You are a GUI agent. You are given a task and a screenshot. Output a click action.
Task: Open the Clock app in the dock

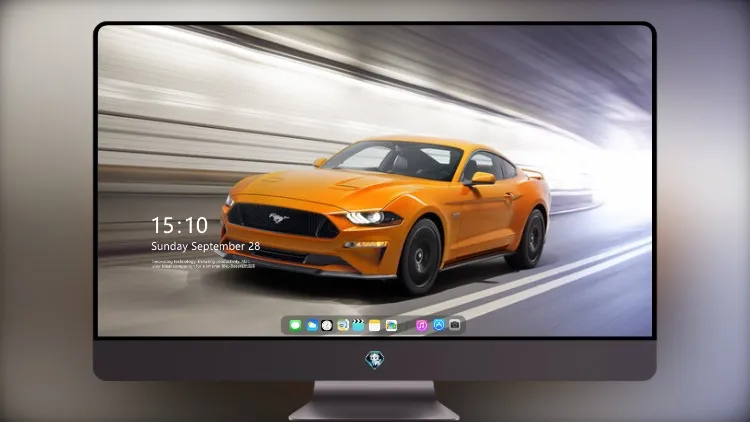coord(327,325)
